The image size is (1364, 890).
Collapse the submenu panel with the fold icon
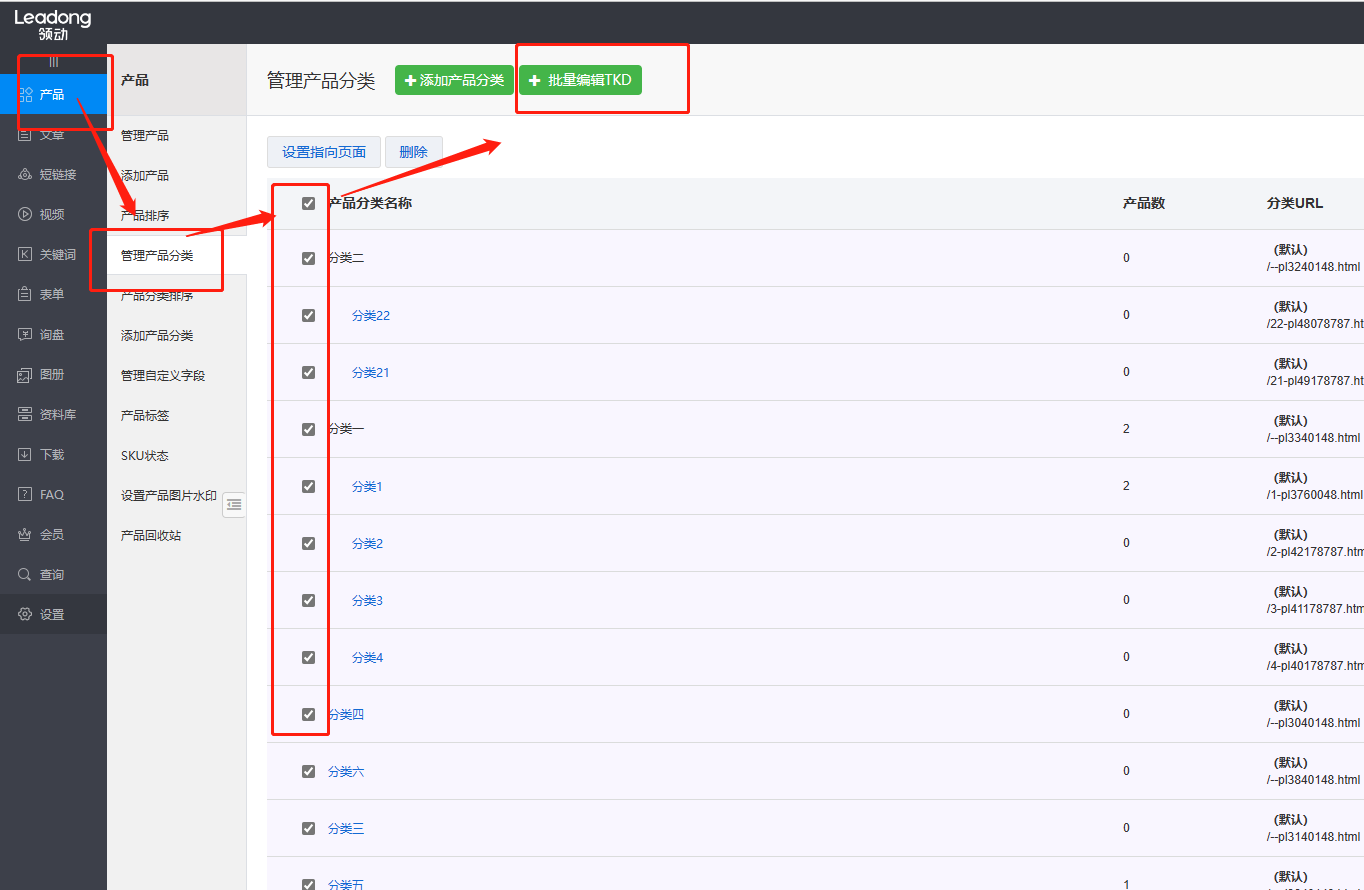coord(234,505)
